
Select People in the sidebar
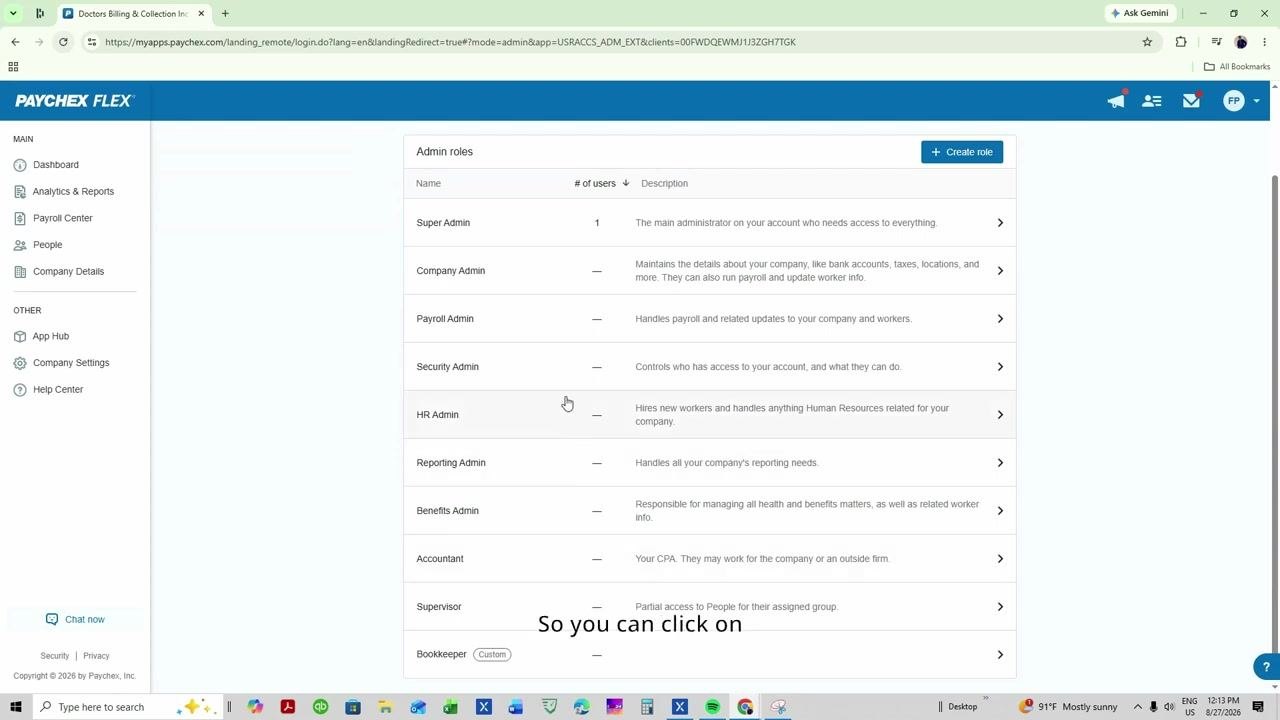tap(47, 245)
